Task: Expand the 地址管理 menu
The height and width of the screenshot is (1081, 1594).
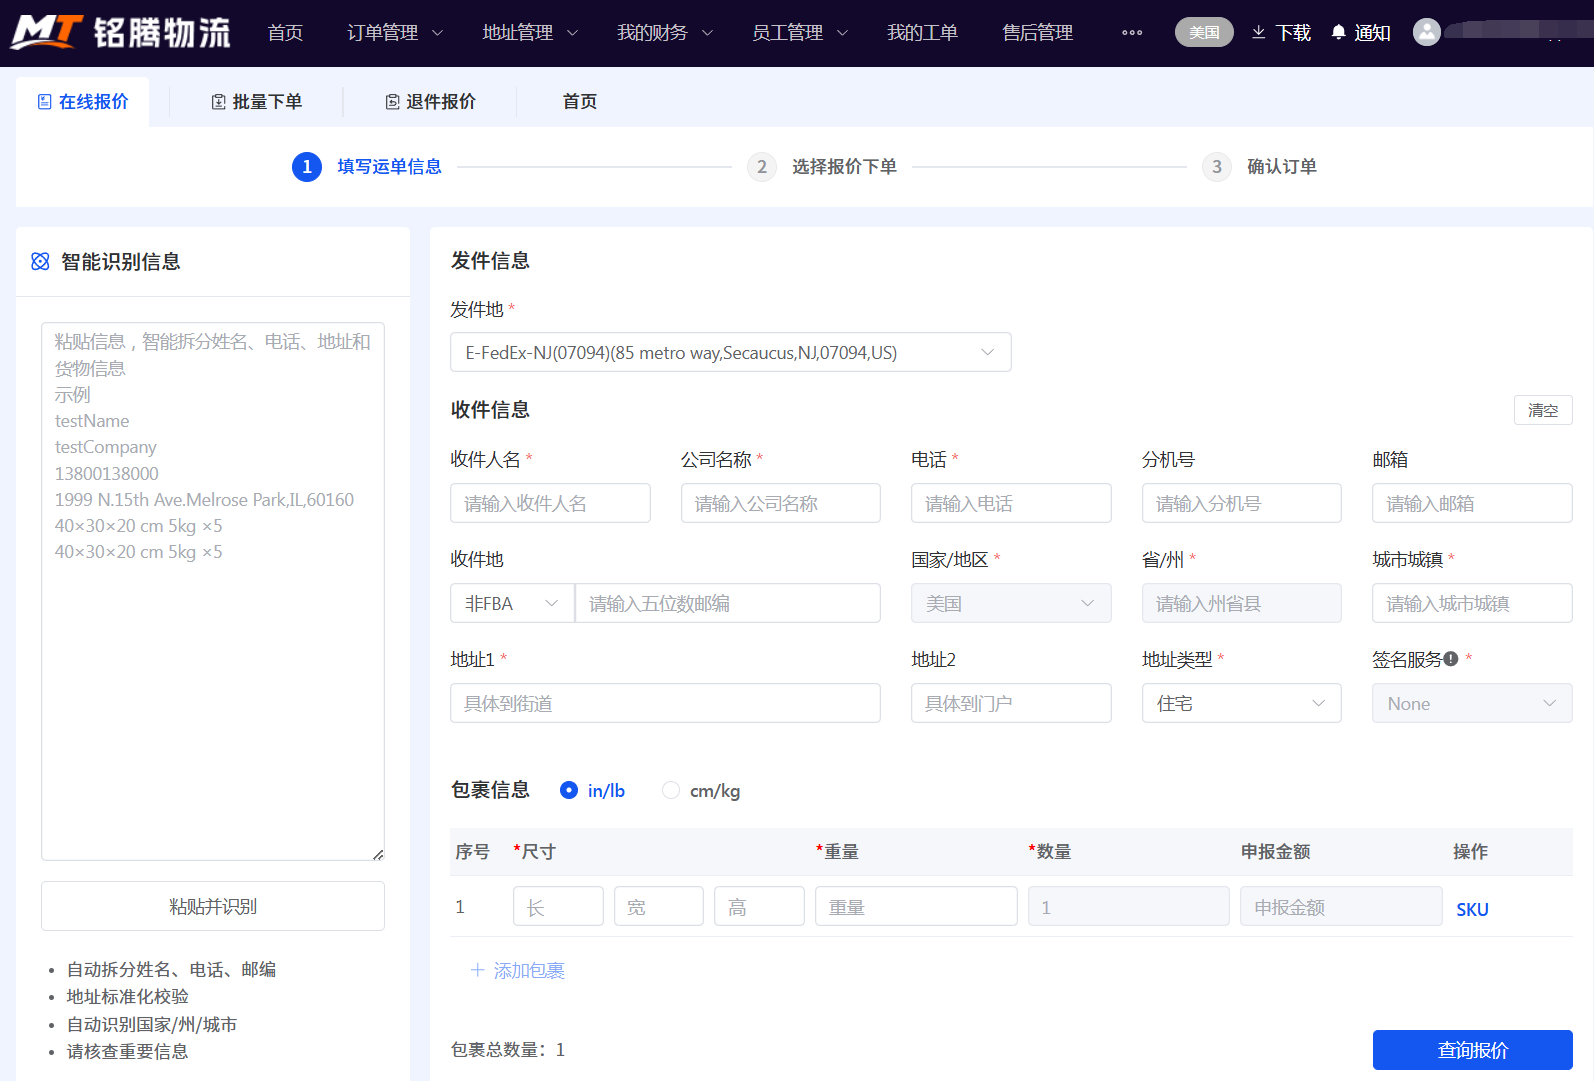Action: [530, 33]
